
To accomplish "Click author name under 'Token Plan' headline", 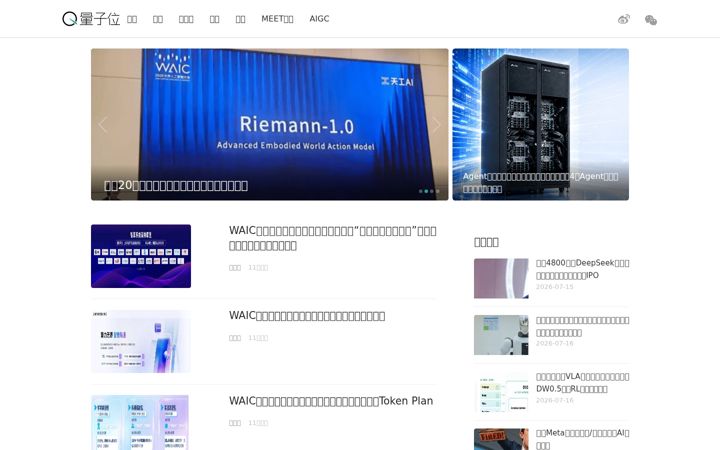I will (x=235, y=423).
